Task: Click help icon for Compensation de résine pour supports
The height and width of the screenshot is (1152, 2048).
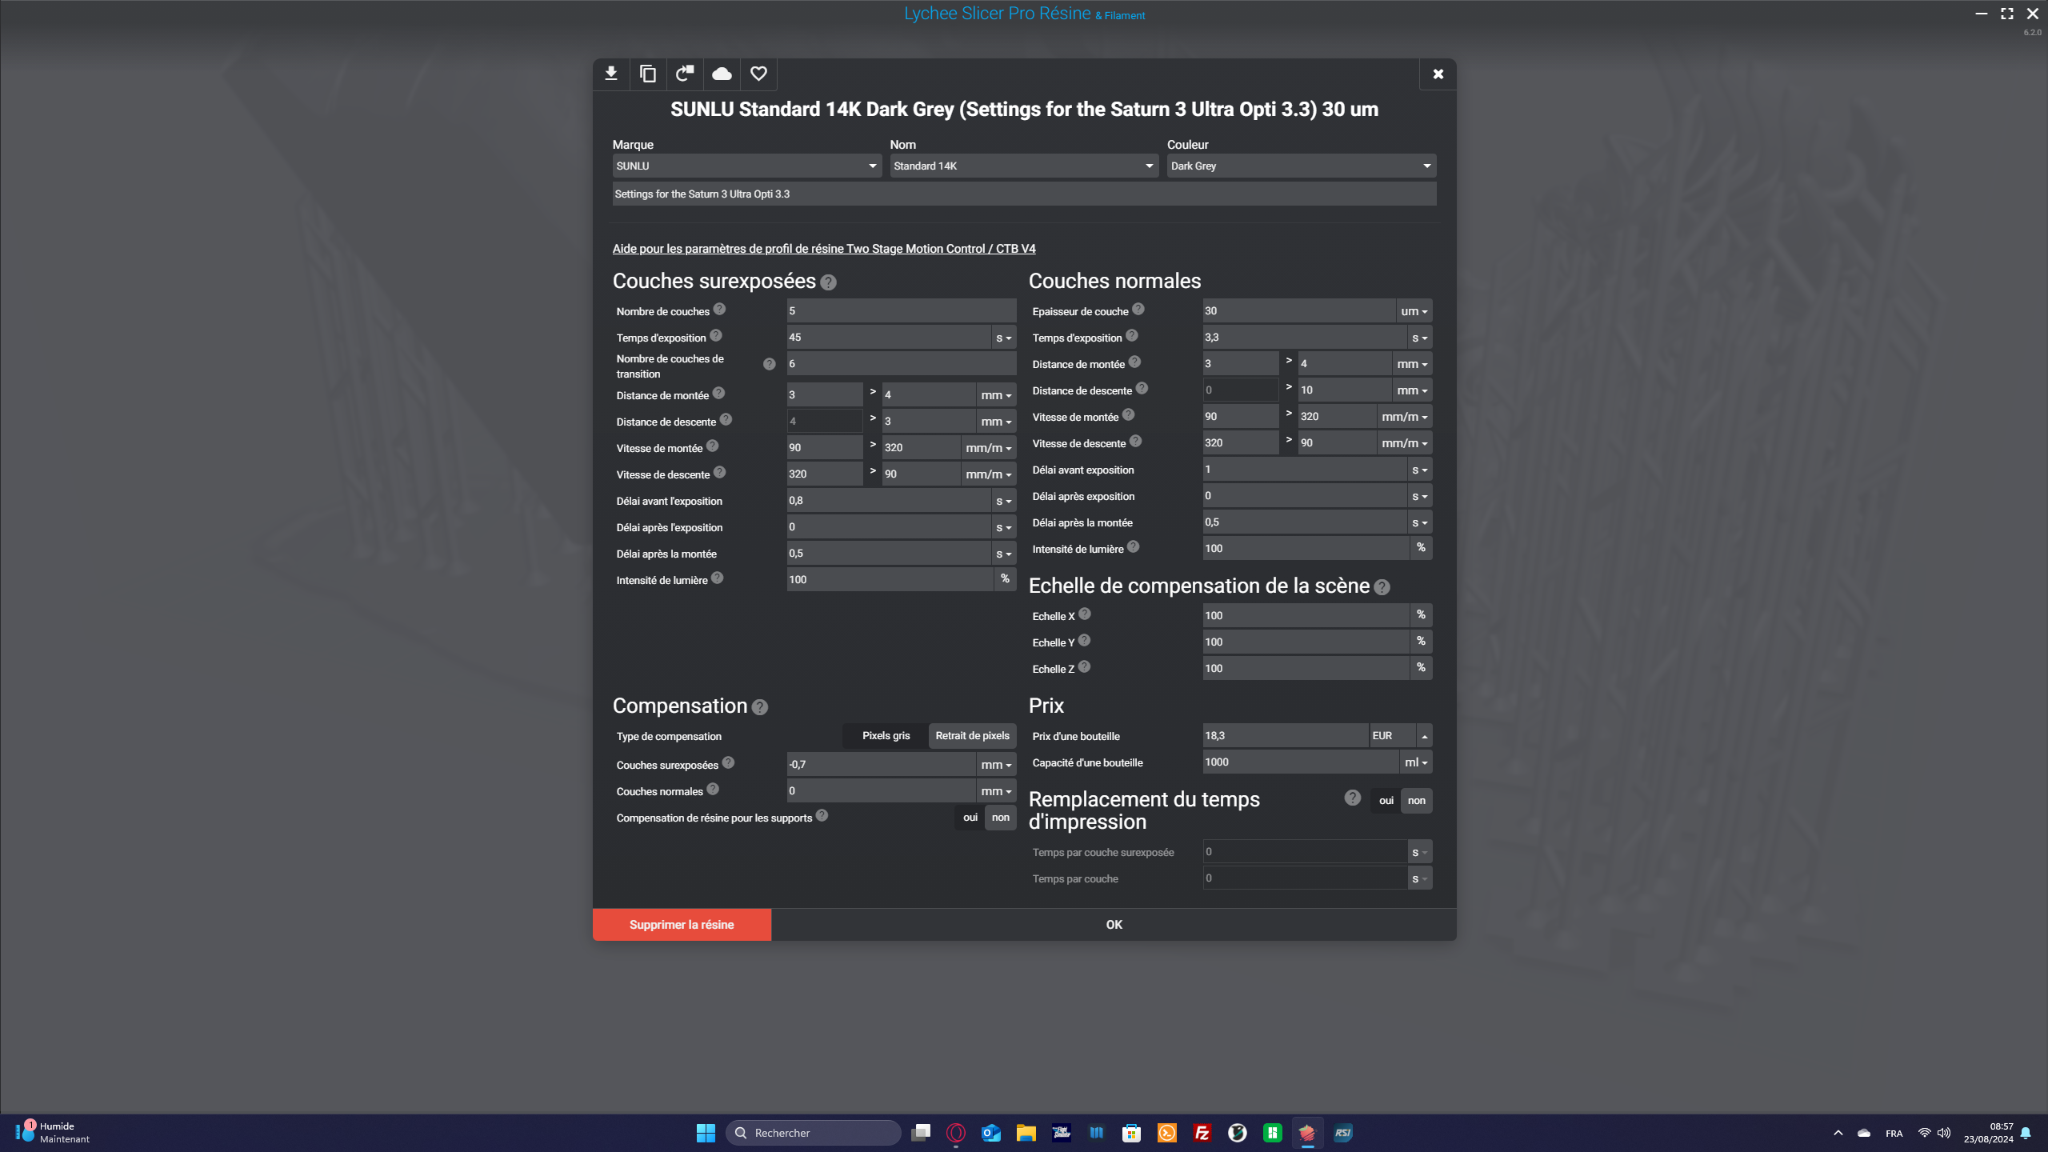Action: tap(822, 816)
